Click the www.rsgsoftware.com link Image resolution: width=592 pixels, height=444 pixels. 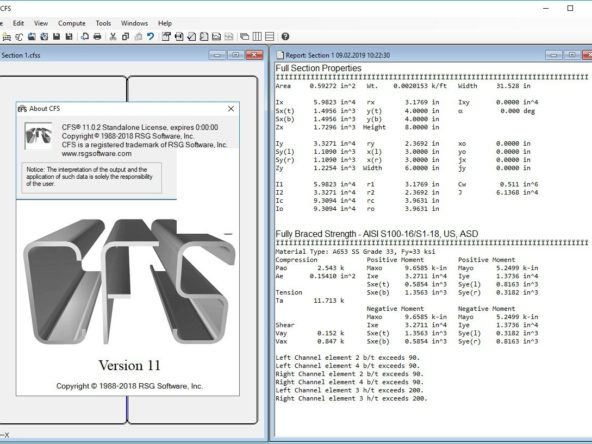tap(97, 154)
